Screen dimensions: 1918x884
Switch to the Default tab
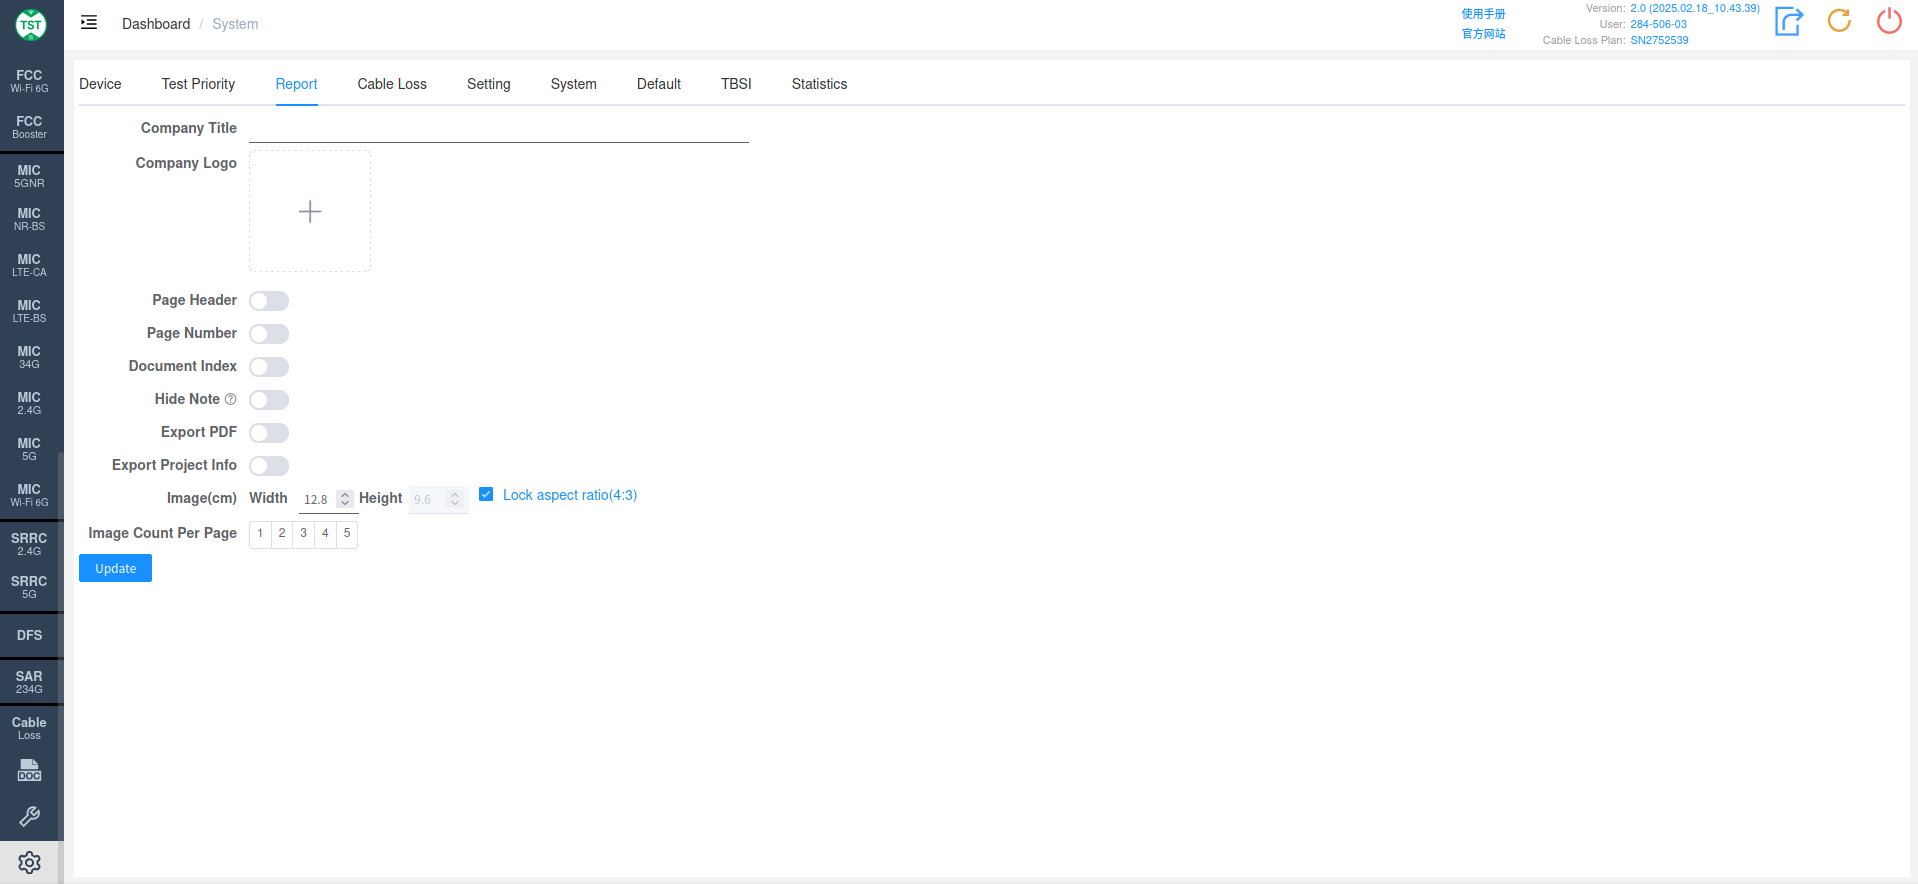point(659,84)
